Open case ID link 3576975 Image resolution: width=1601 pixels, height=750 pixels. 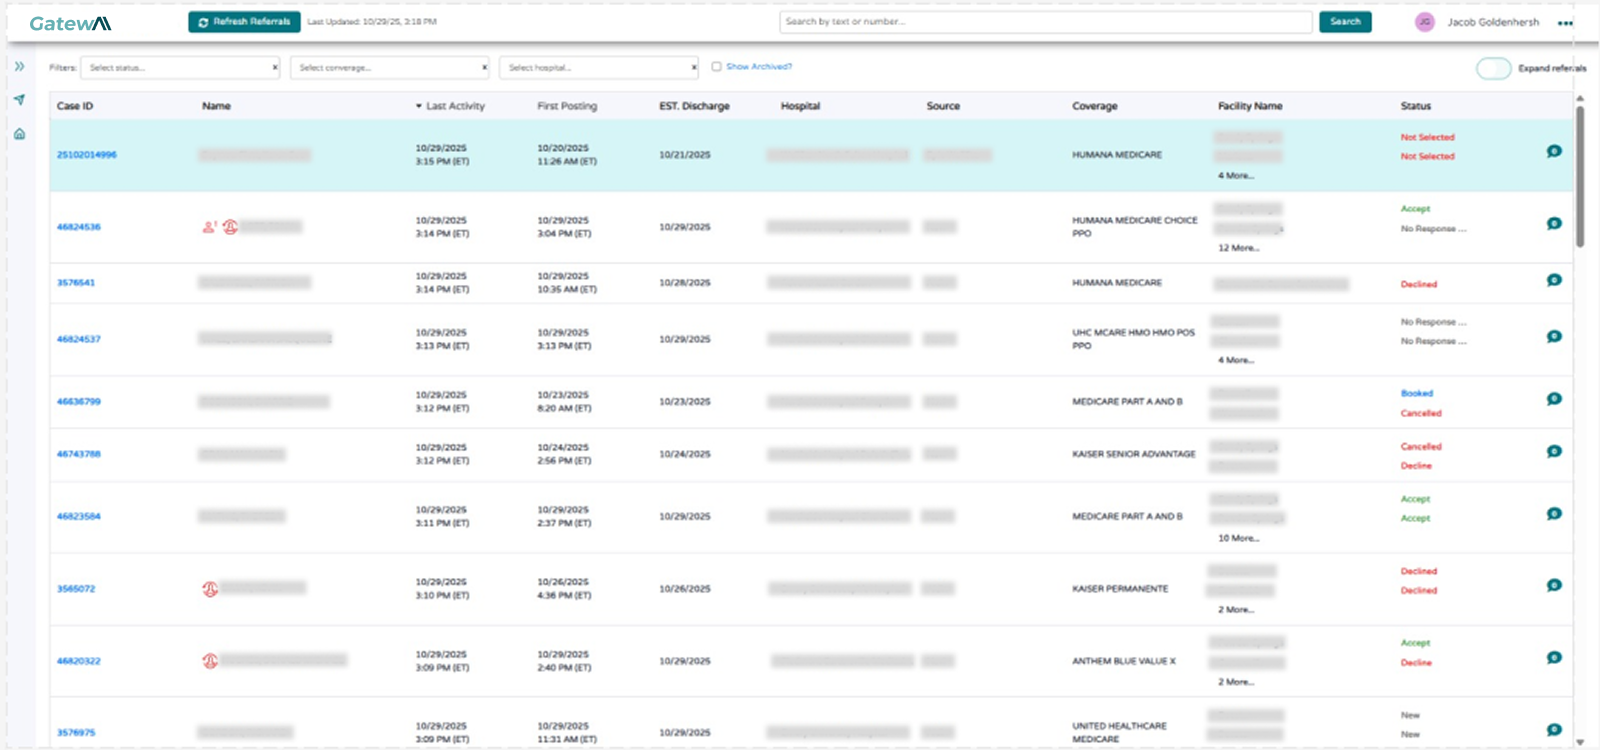(76, 733)
